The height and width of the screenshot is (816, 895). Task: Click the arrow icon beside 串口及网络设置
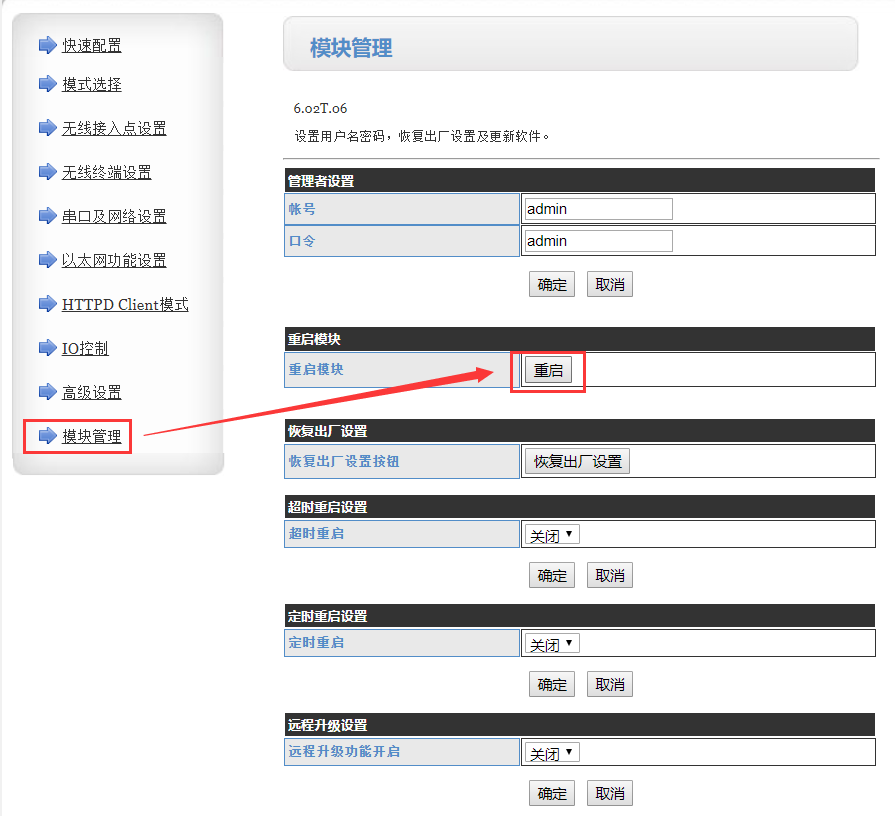point(47,216)
